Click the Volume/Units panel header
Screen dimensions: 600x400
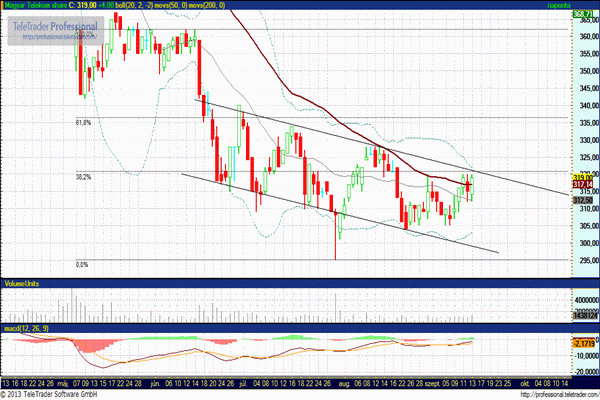(x=23, y=284)
